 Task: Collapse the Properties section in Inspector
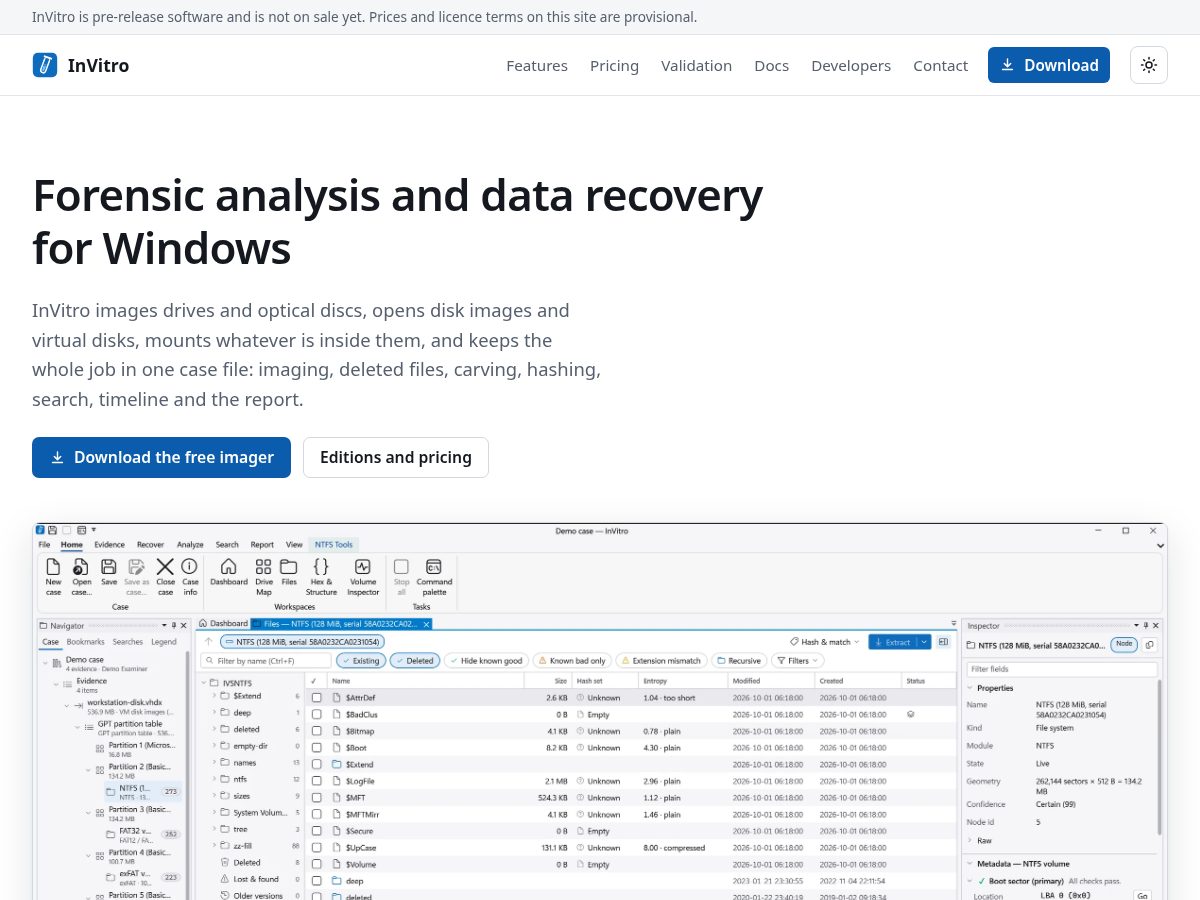click(x=970, y=688)
